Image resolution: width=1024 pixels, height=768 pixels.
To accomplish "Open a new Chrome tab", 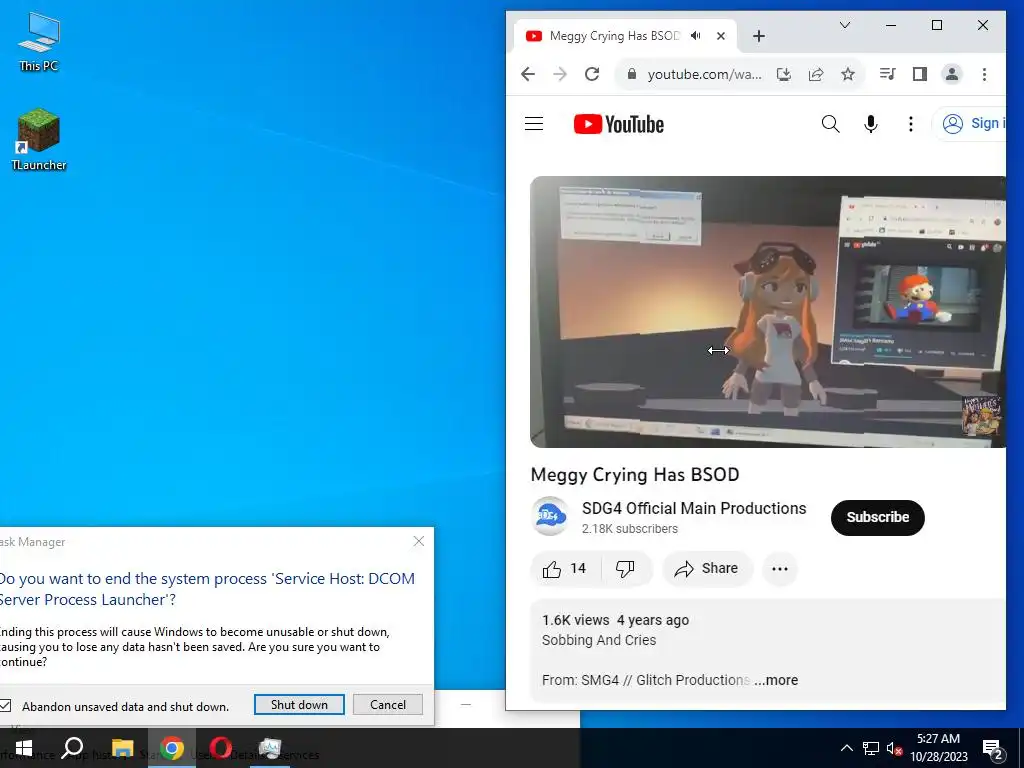I will coord(758,36).
